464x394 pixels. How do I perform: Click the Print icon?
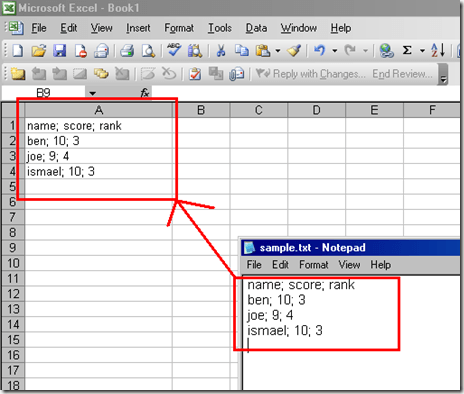(x=127, y=51)
